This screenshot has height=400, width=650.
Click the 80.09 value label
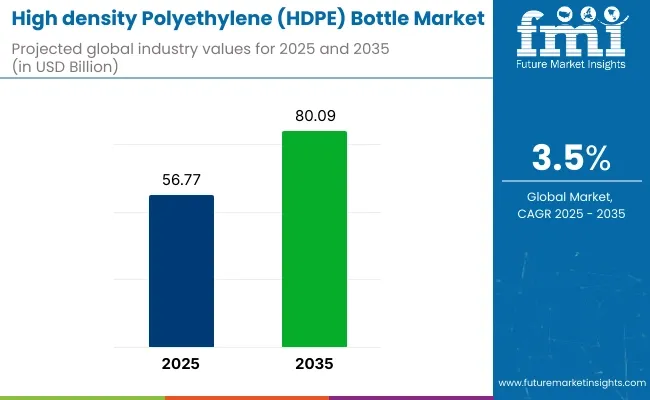pyautogui.click(x=314, y=116)
